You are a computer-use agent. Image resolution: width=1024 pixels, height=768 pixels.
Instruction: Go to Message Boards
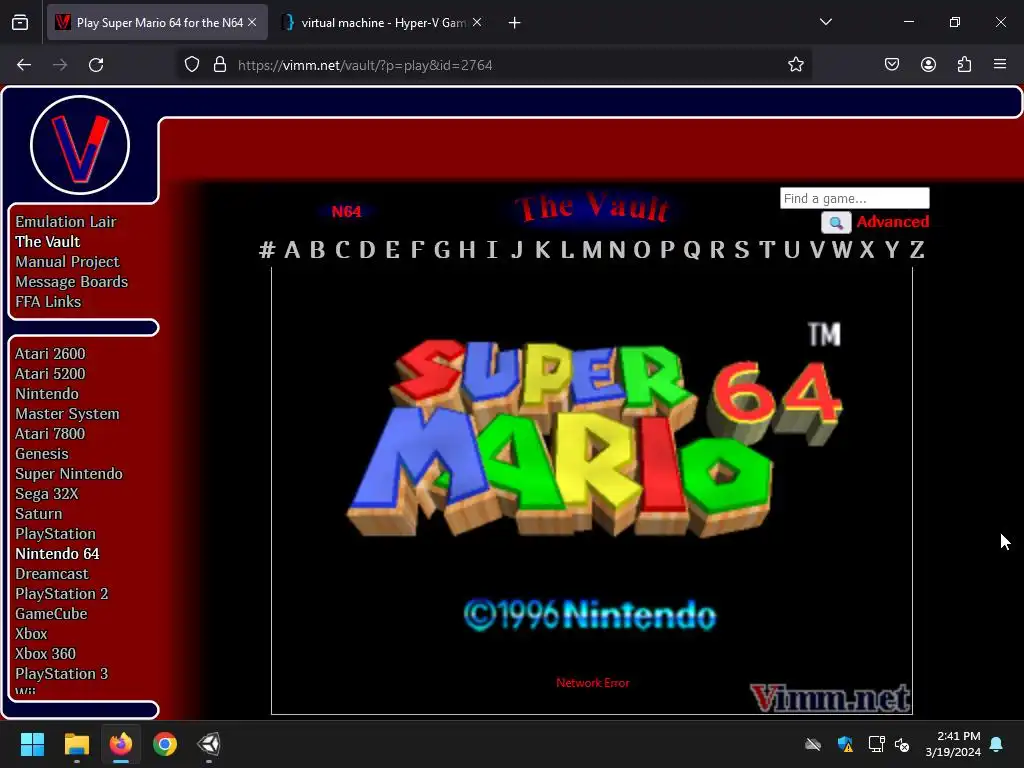(71, 281)
